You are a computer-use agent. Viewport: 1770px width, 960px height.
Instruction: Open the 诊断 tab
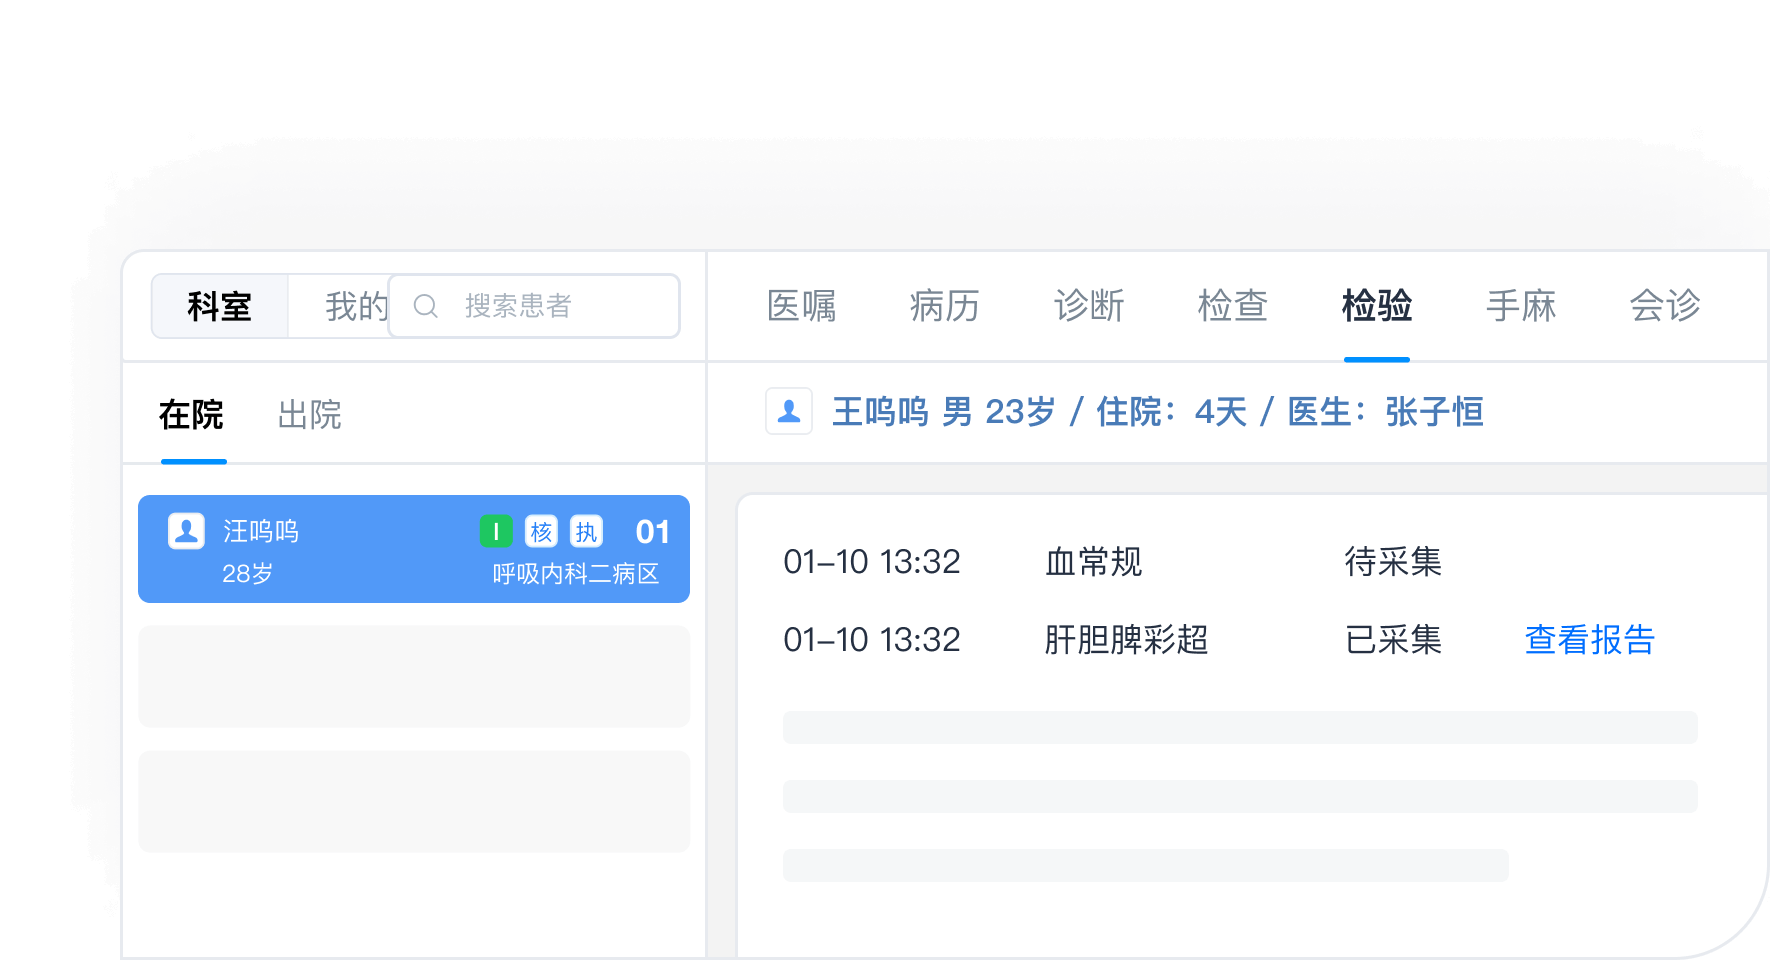click(x=1090, y=306)
